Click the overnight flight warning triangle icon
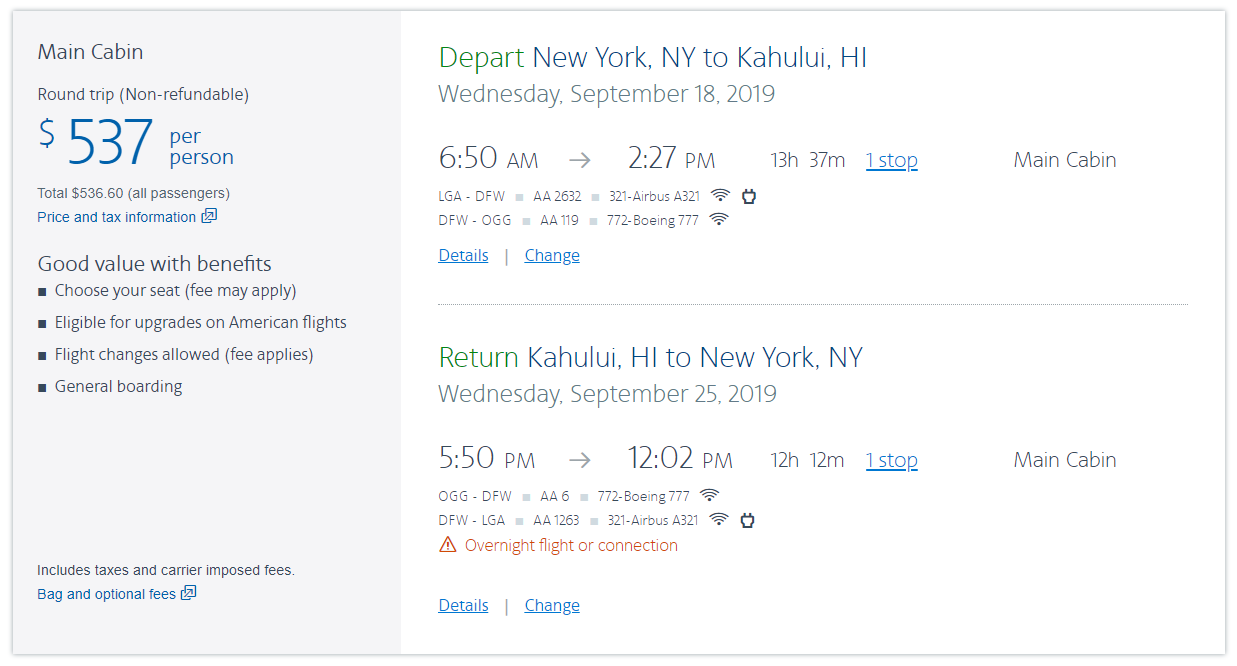The image size is (1237, 666). point(447,545)
